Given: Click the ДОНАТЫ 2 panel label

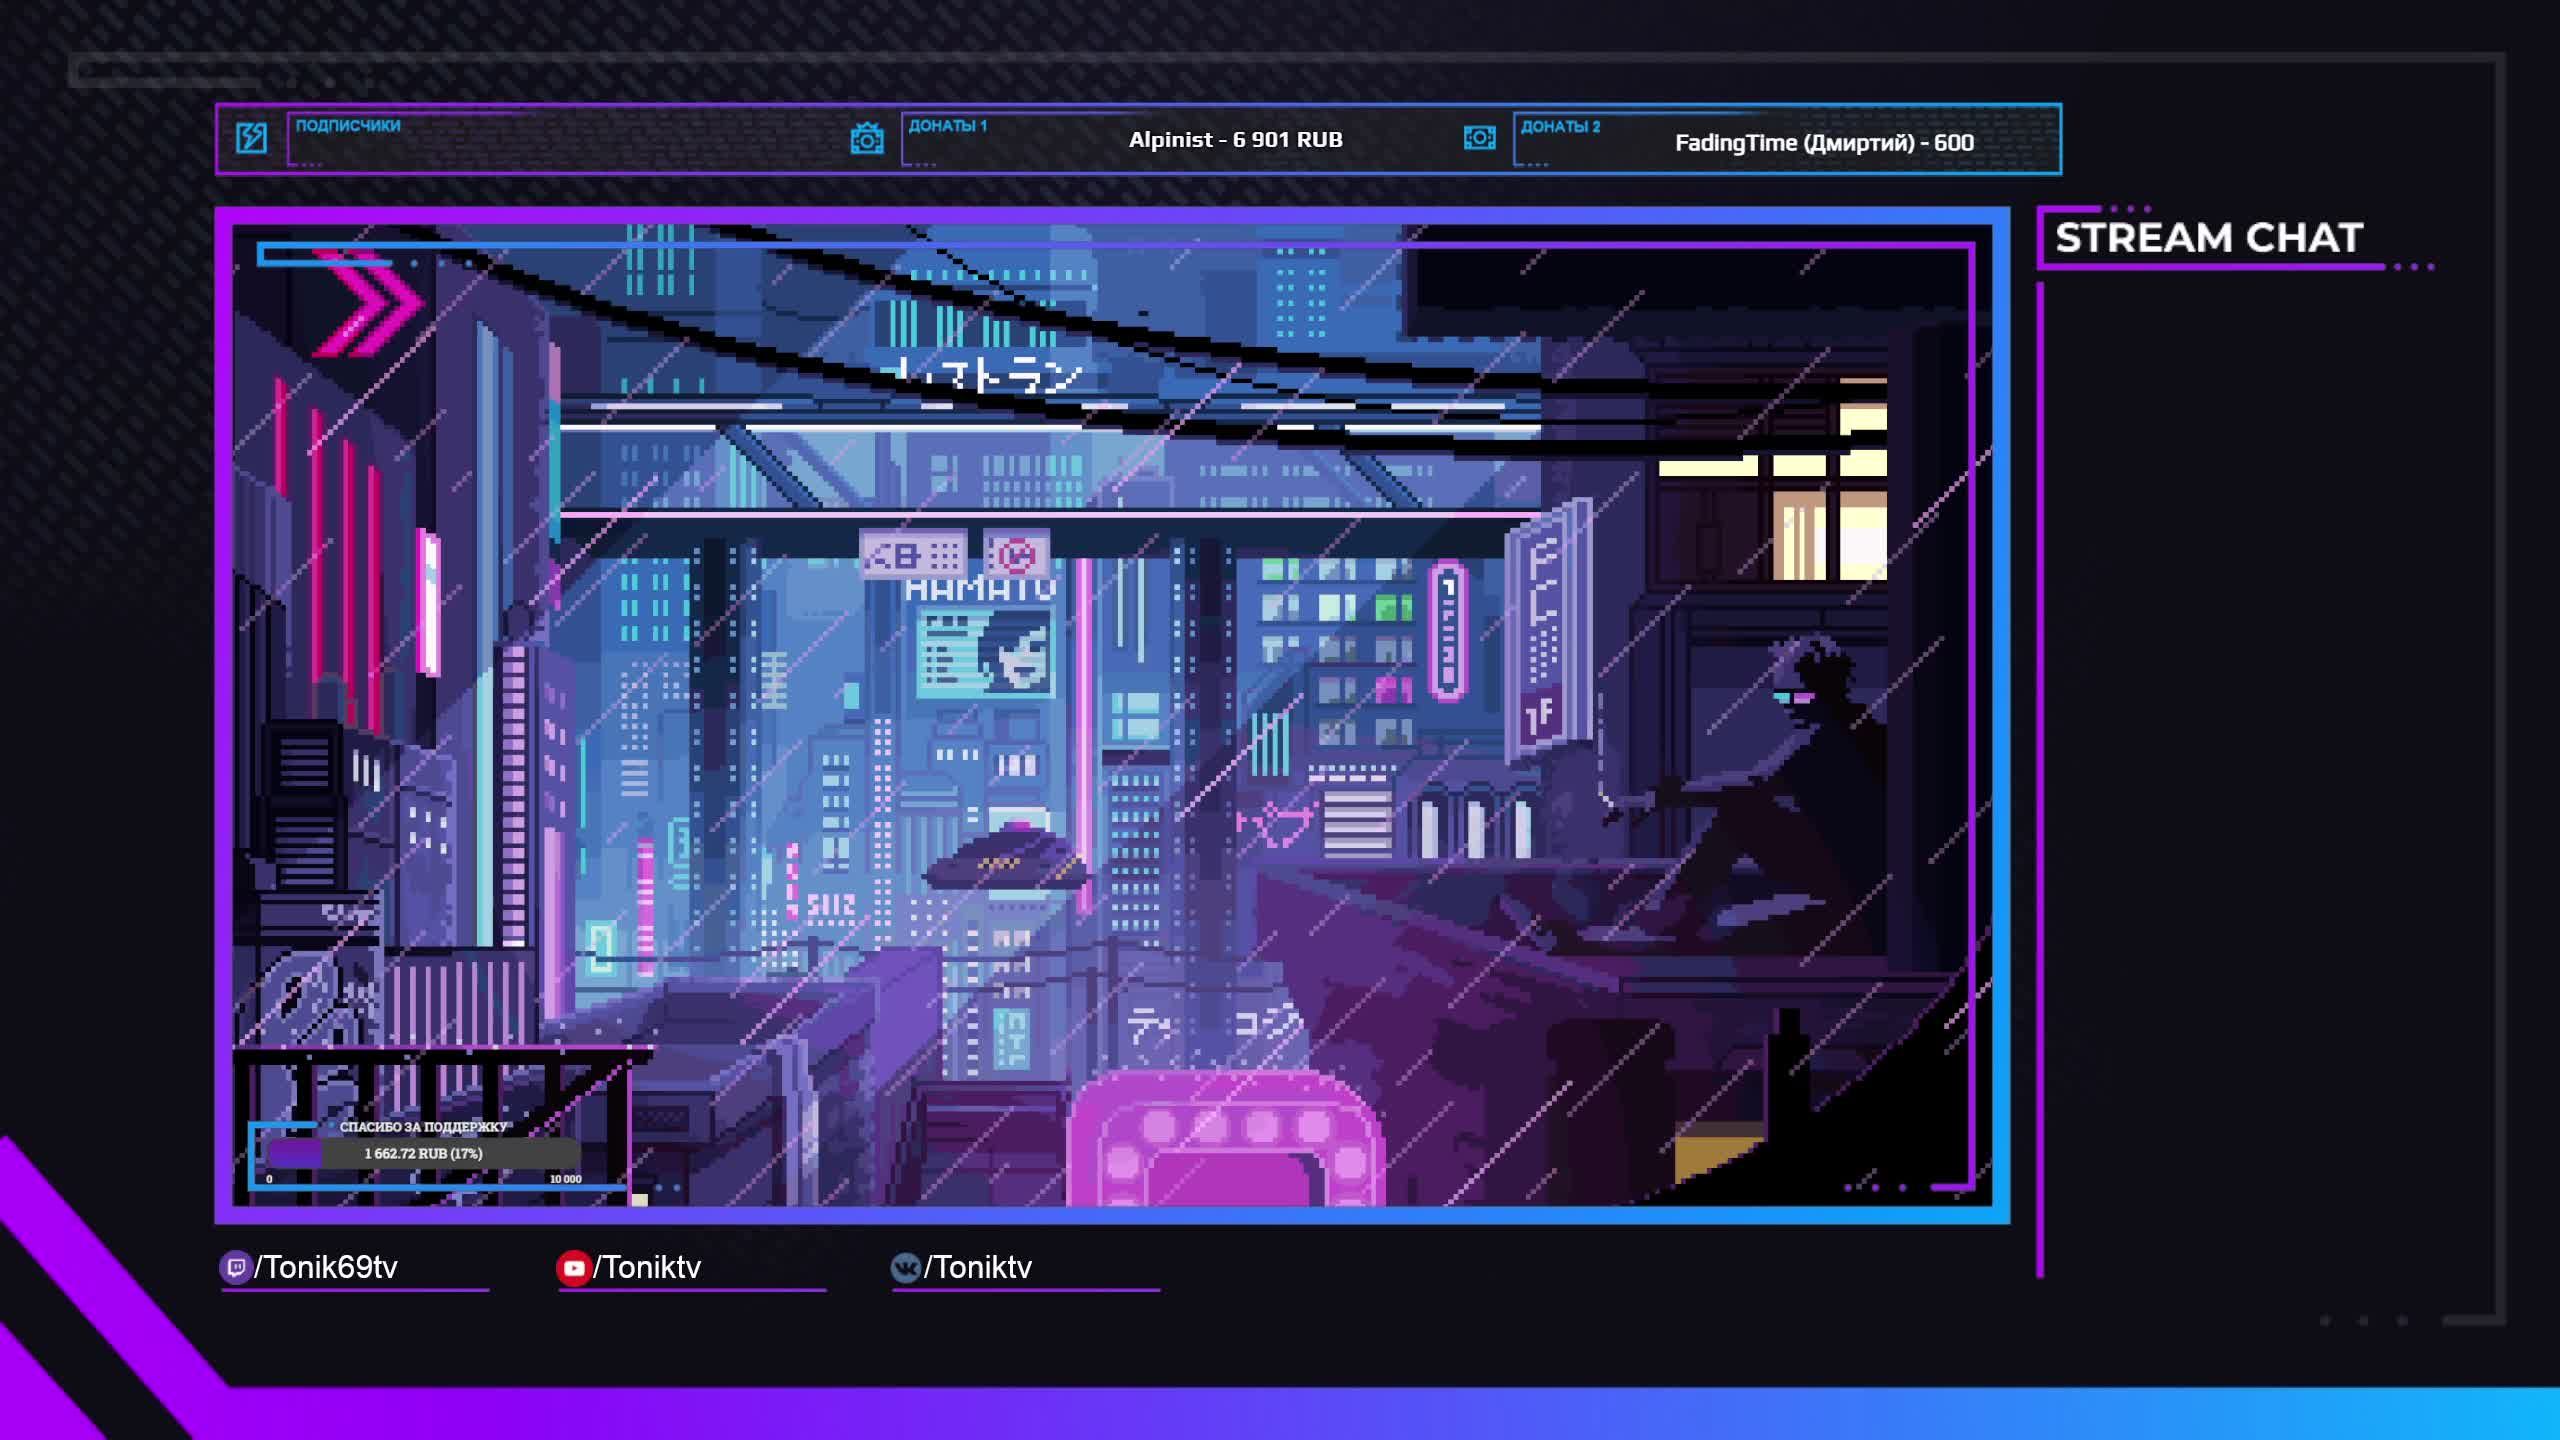Looking at the screenshot, I should [x=1560, y=127].
